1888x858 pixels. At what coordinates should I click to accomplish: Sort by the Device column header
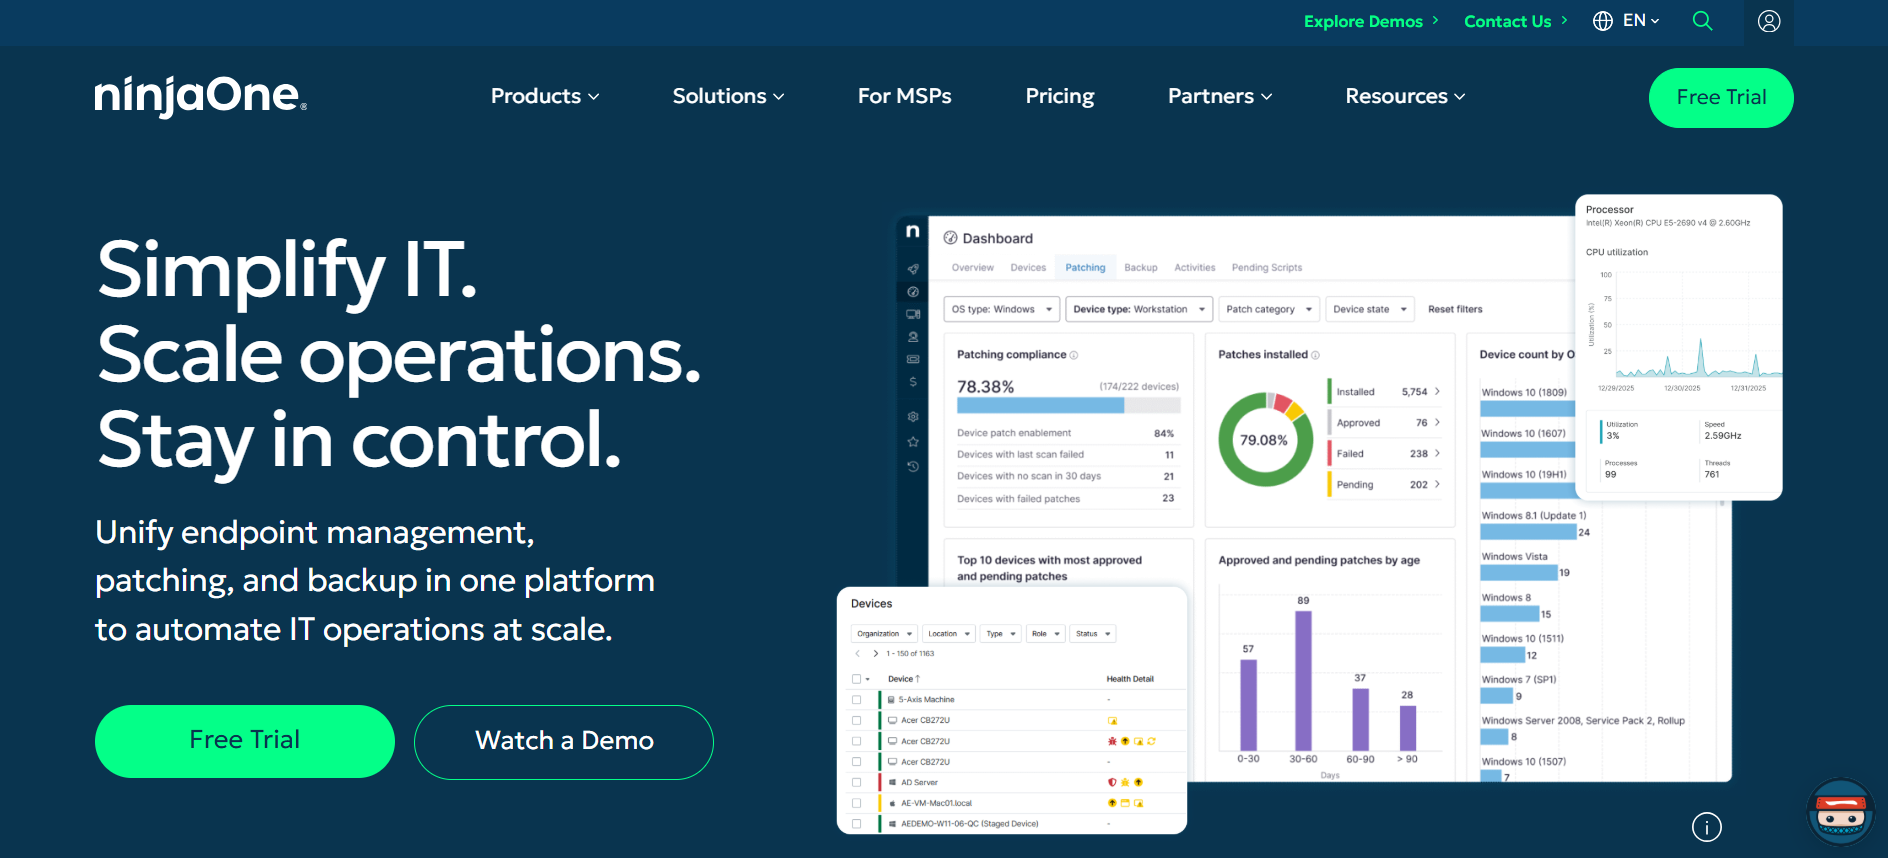[x=903, y=679]
